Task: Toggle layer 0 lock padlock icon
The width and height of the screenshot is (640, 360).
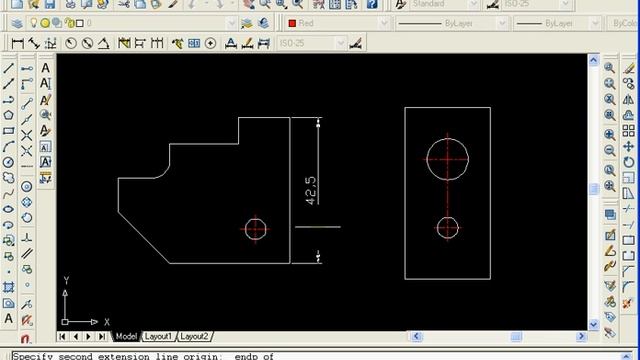Action: pos(69,23)
